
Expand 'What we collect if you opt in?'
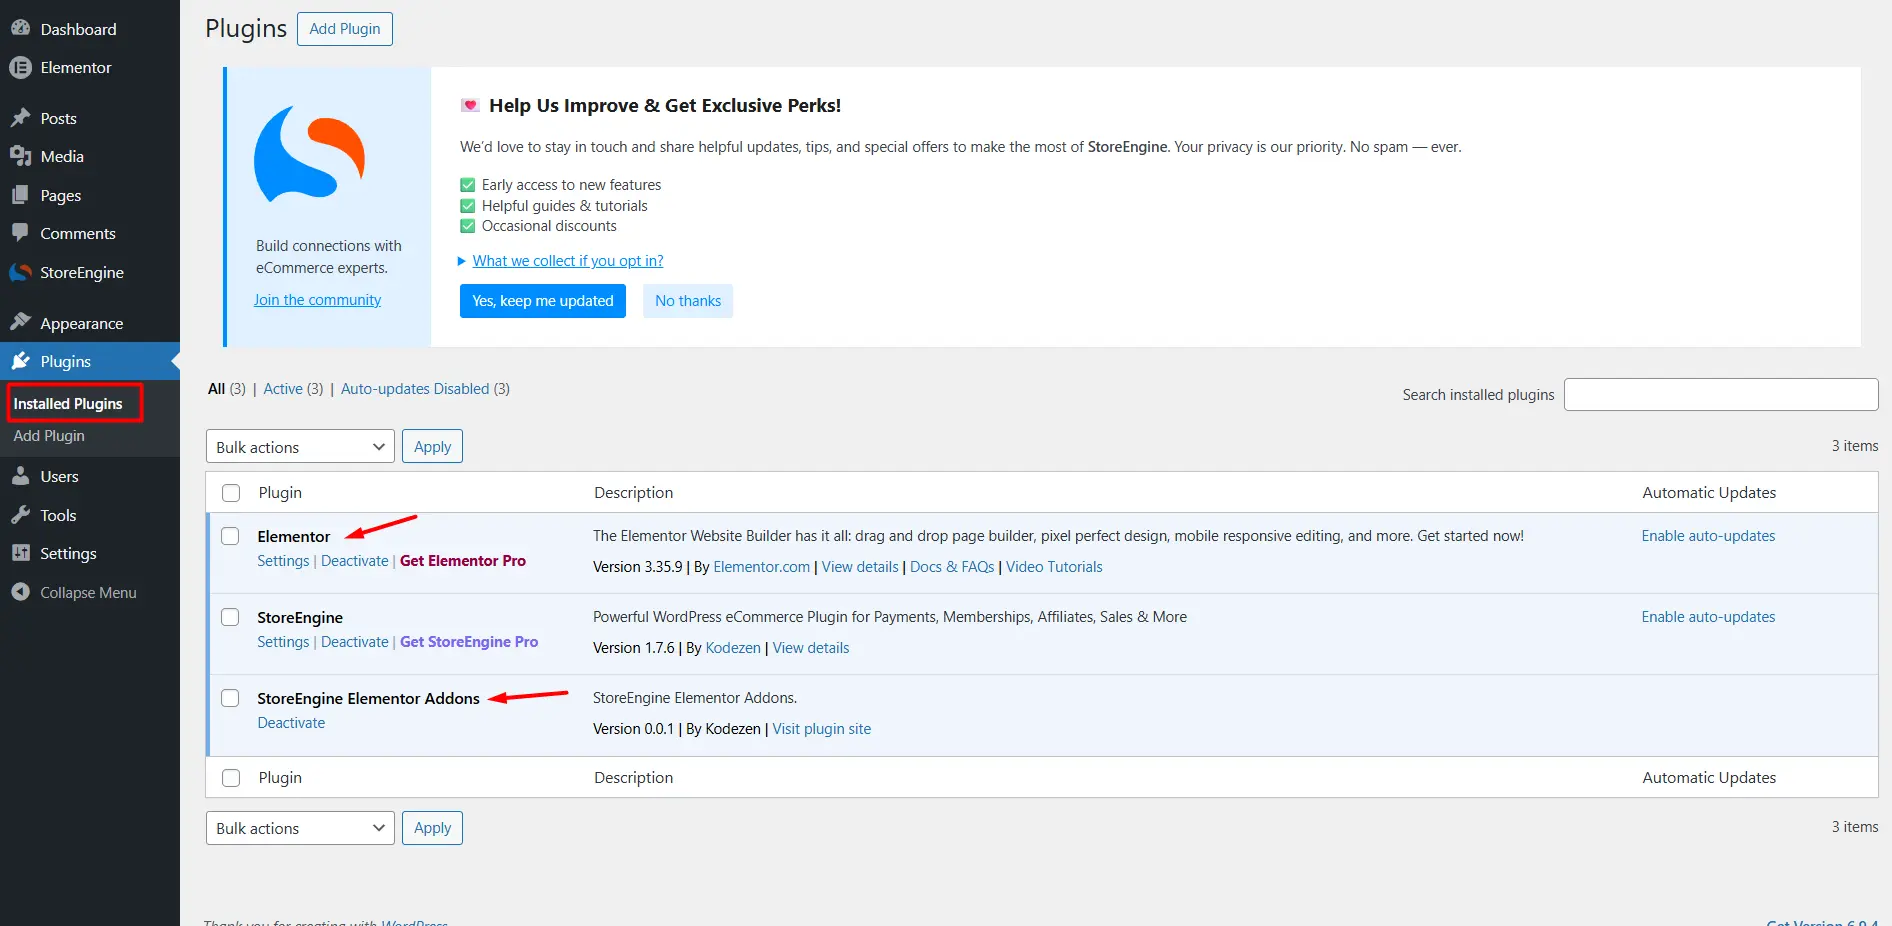pyautogui.click(x=567, y=261)
